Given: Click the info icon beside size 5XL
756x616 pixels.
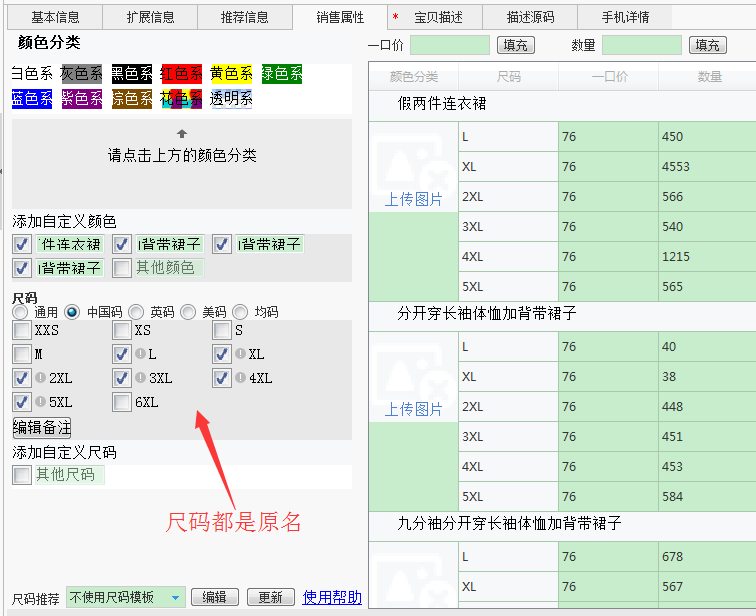Looking at the screenshot, I should [x=40, y=402].
